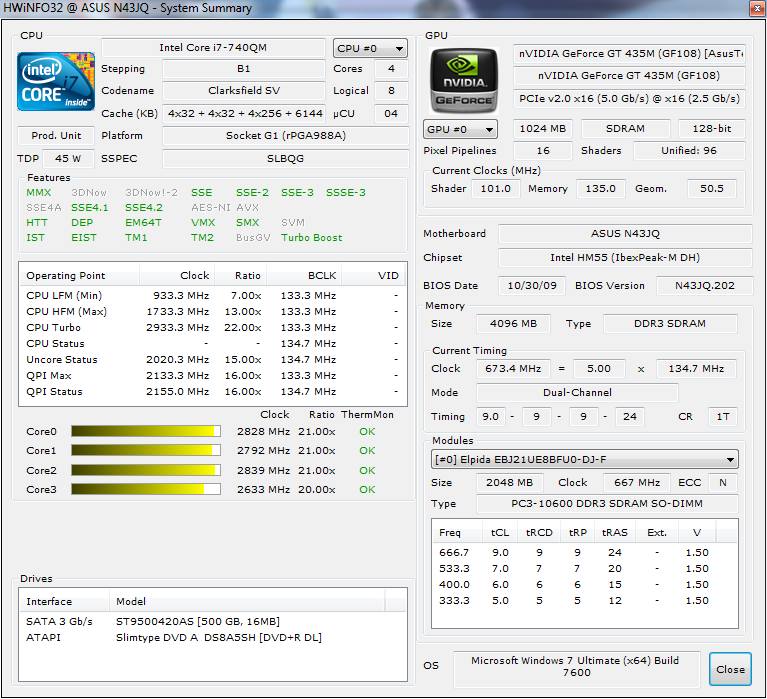Click the PCIe v2.0 x16 bus field
767x699 pixels.
pos(629,99)
